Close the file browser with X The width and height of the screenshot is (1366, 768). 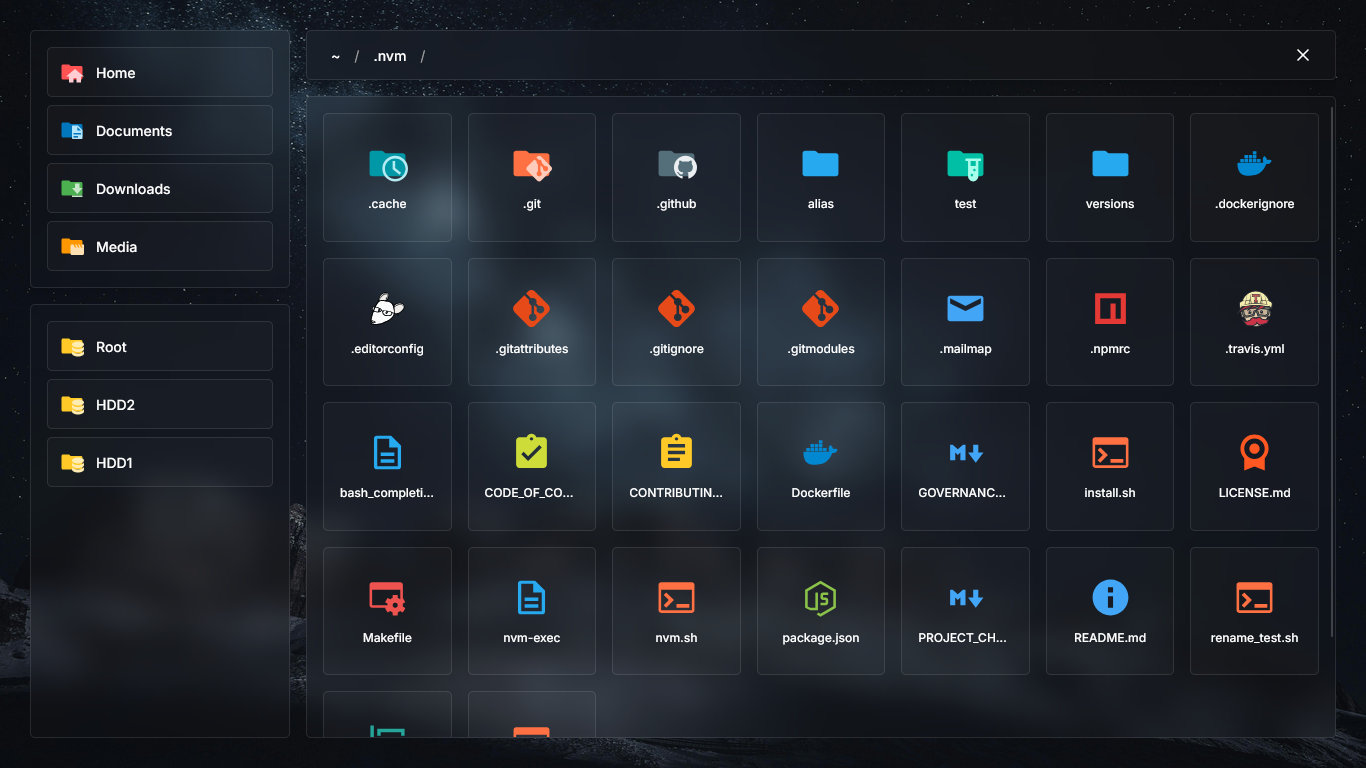(1303, 55)
